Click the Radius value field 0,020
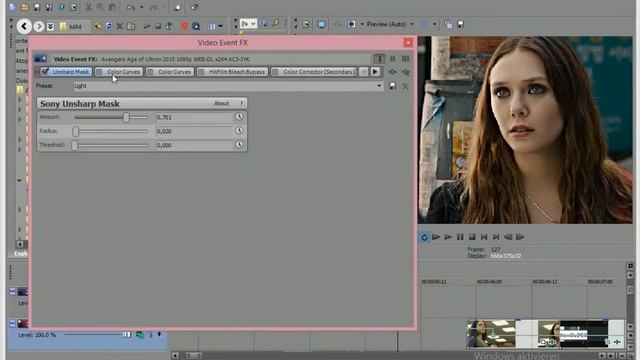Viewport: 640px width, 360px height. click(x=194, y=131)
